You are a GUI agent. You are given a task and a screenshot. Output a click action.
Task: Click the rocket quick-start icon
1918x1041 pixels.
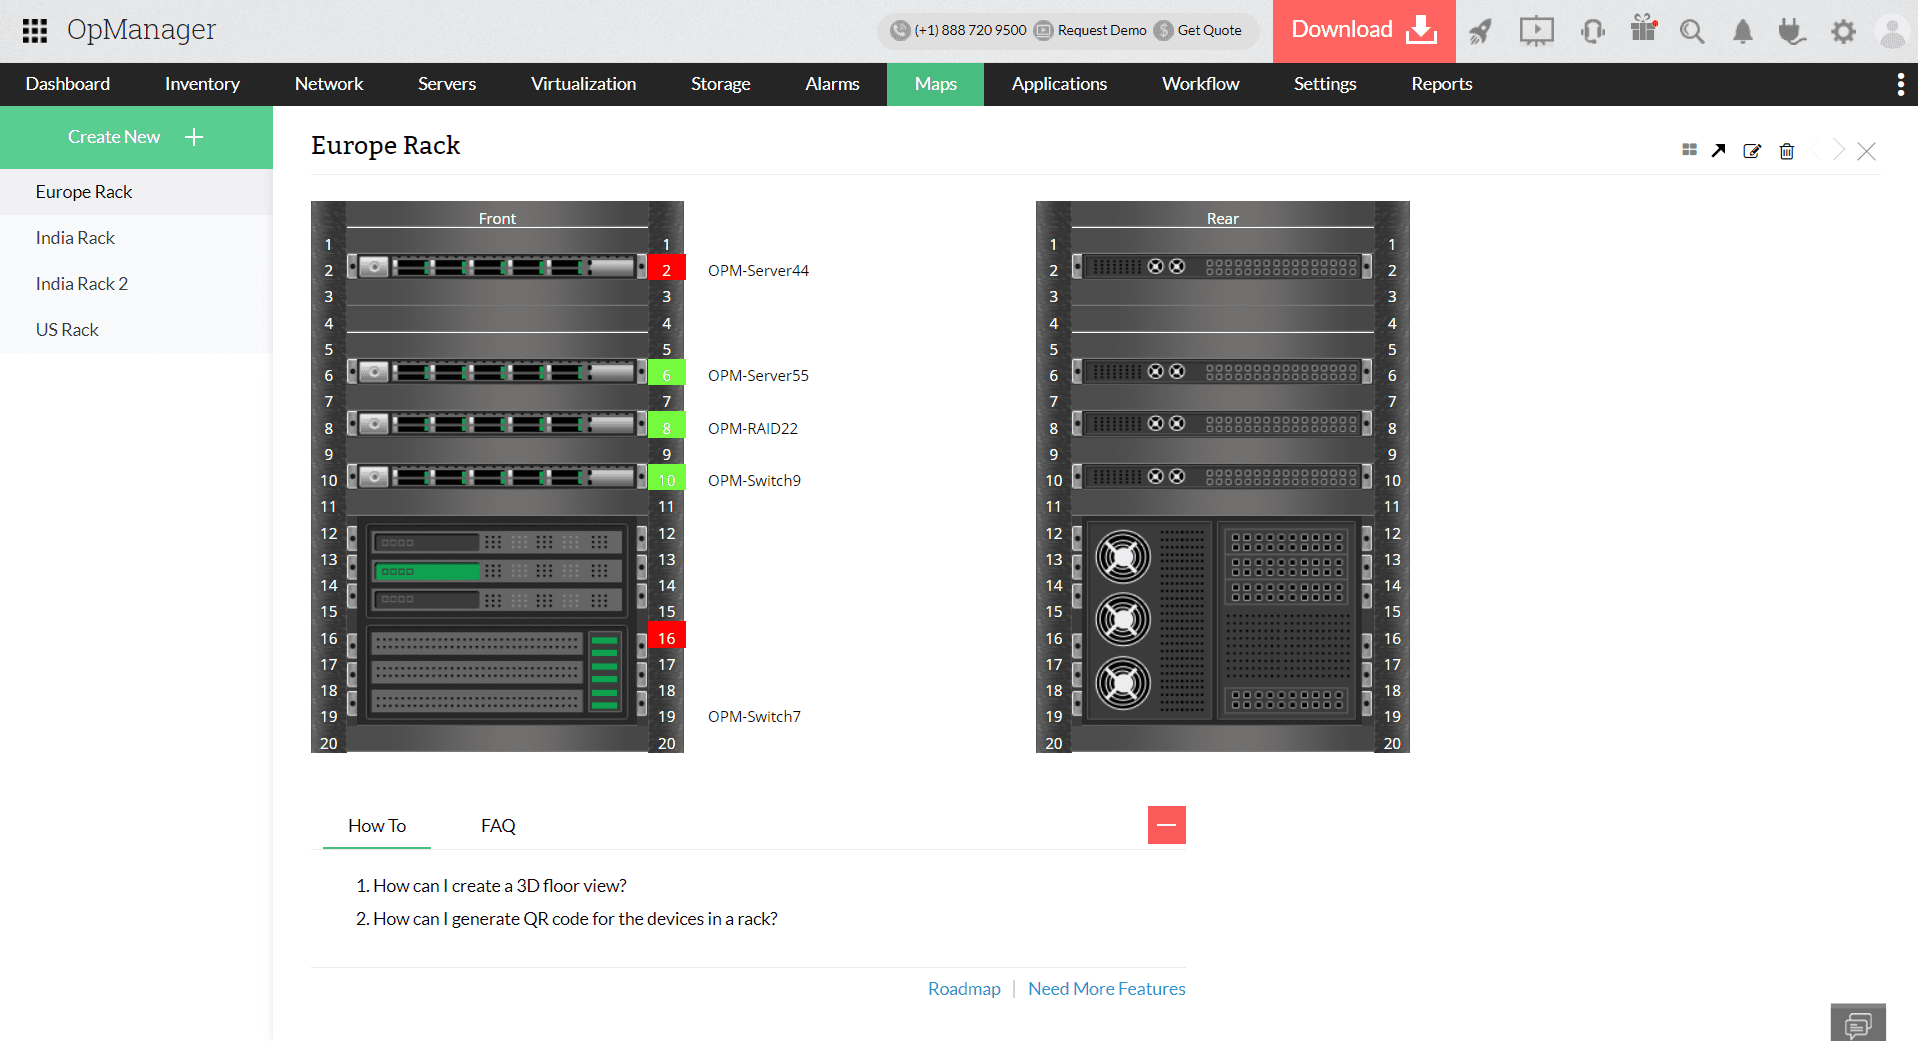(x=1480, y=31)
